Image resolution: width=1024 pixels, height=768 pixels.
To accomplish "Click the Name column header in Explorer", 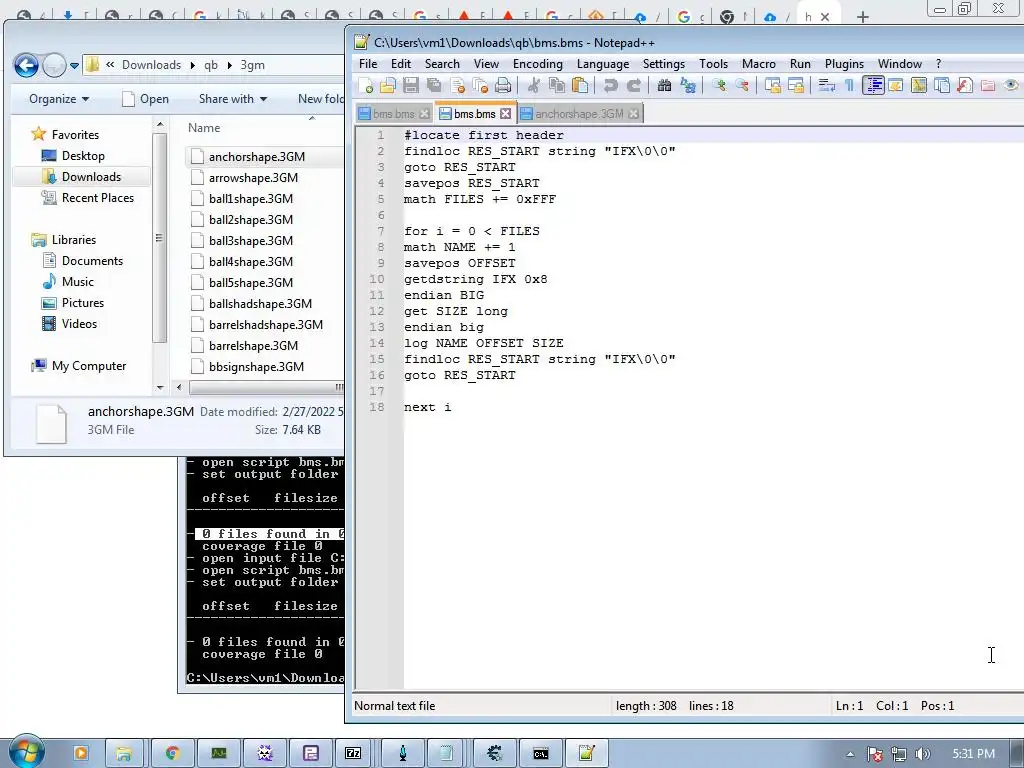I will [204, 128].
